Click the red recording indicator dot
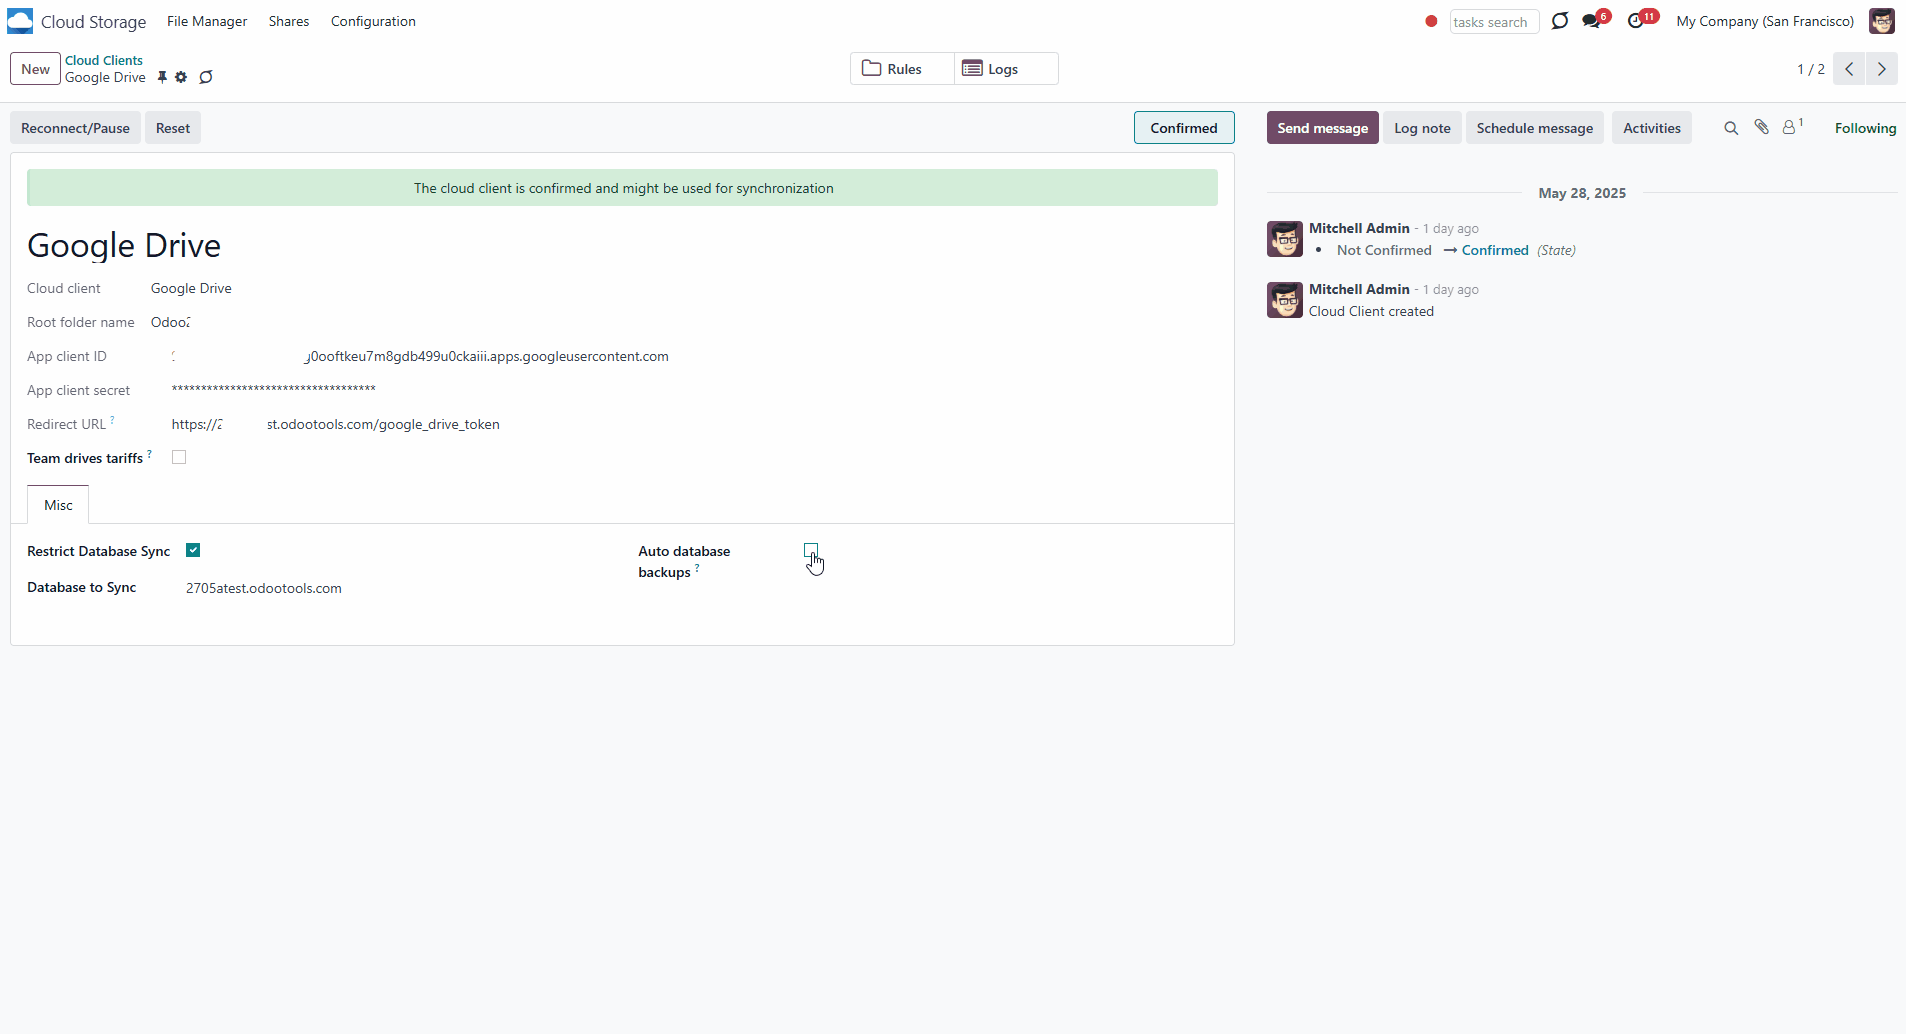The image size is (1906, 1034). (1431, 21)
